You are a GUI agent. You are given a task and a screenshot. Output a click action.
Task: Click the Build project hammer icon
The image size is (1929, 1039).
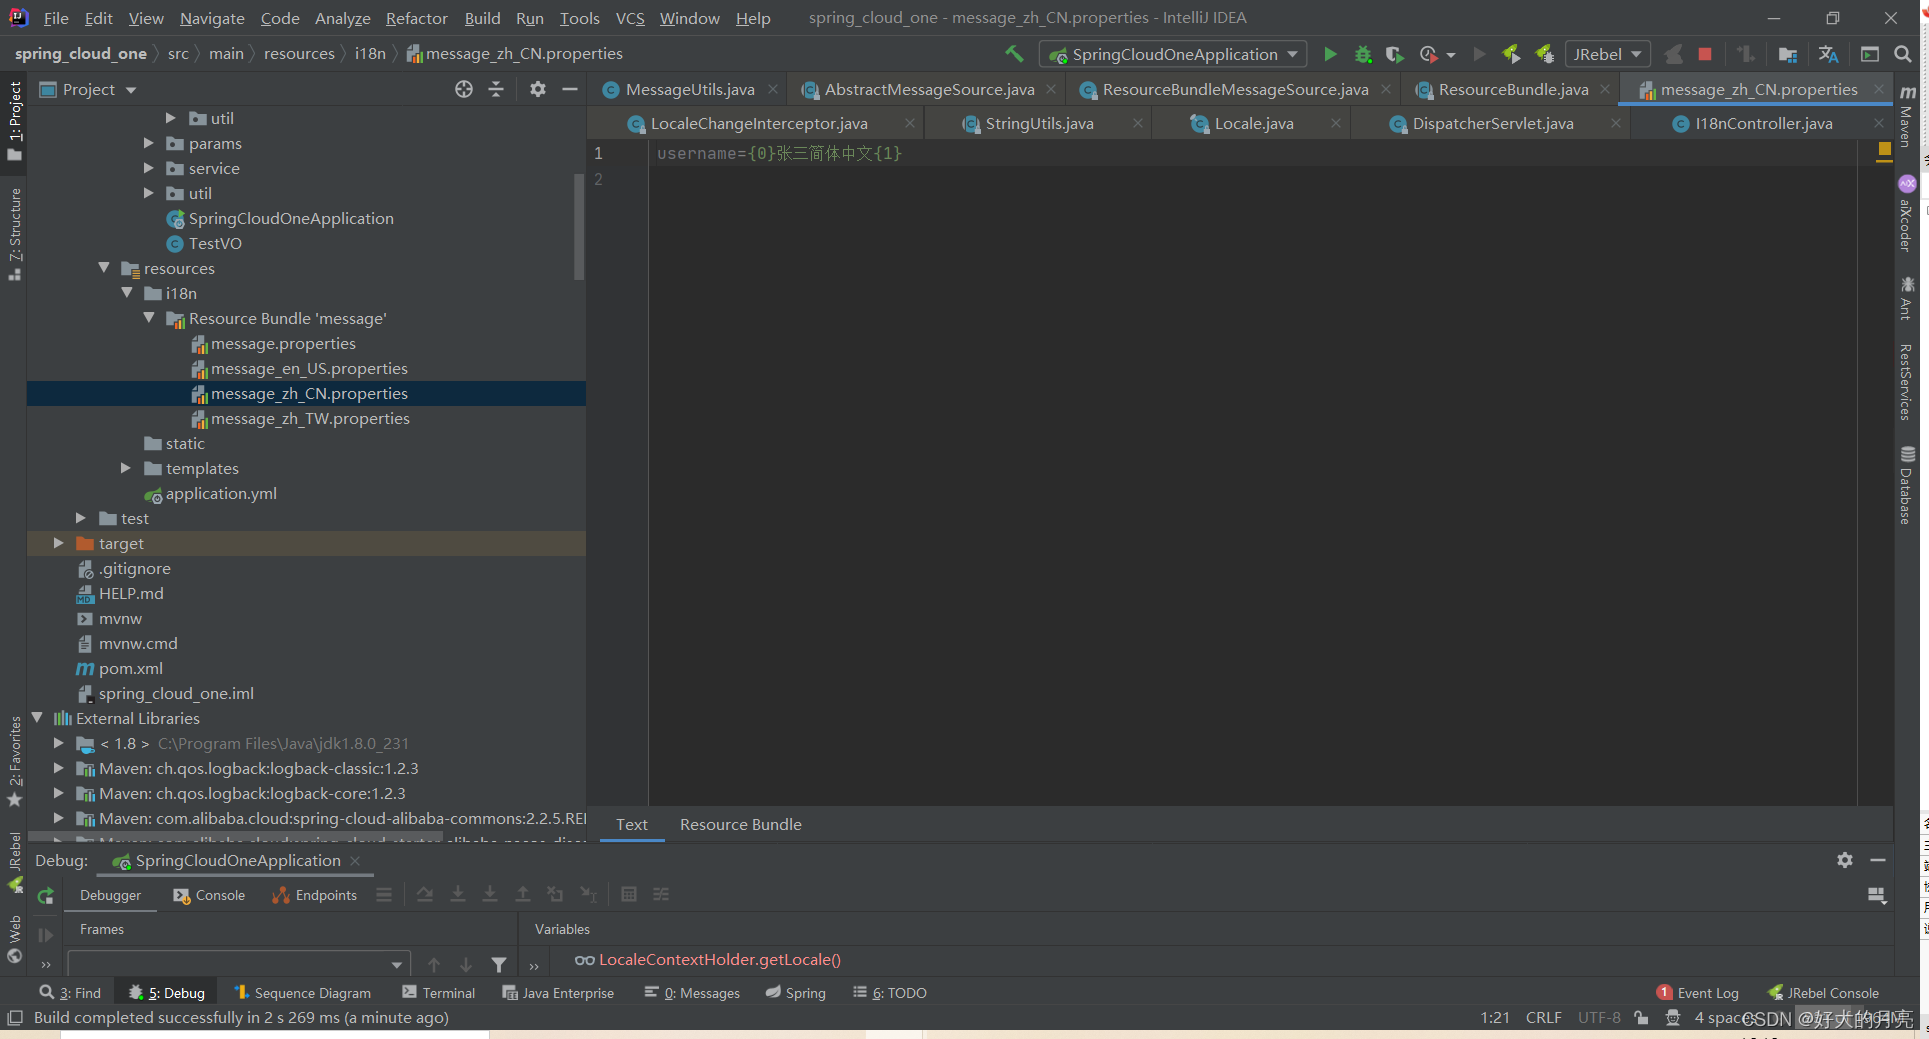tap(1014, 54)
